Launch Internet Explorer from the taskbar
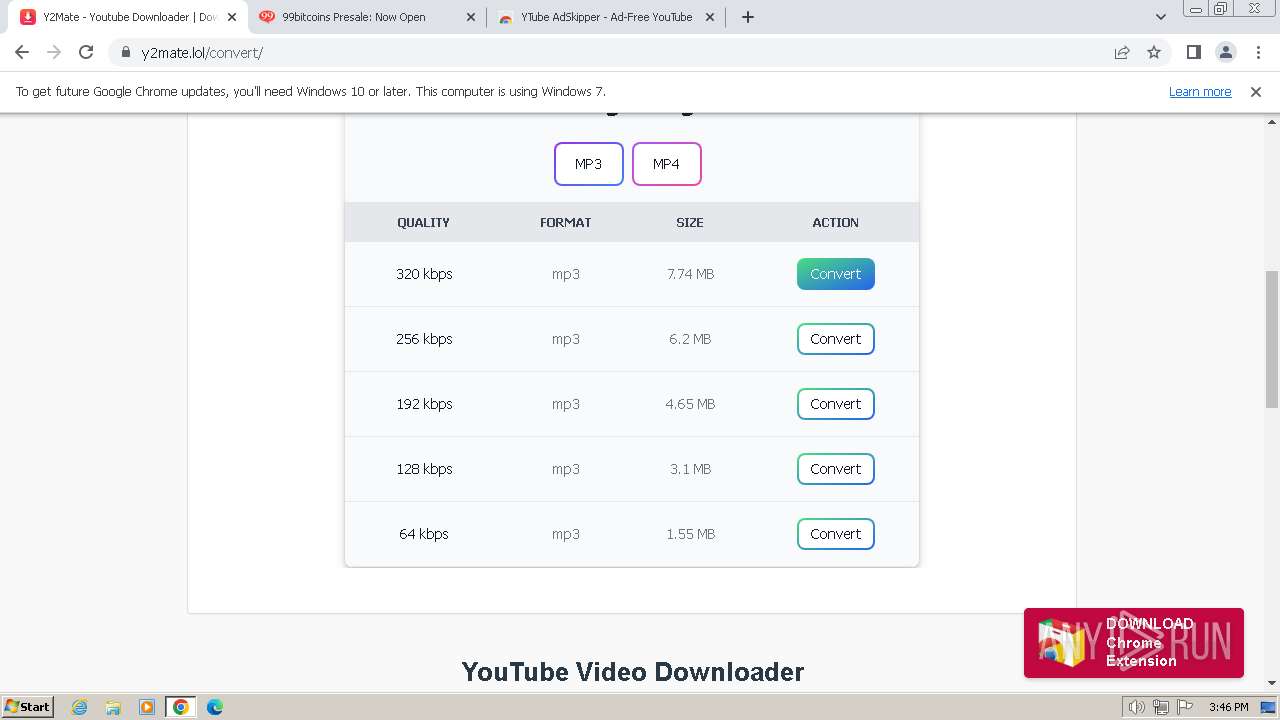Screen dimensions: 1280x720 coord(79,707)
